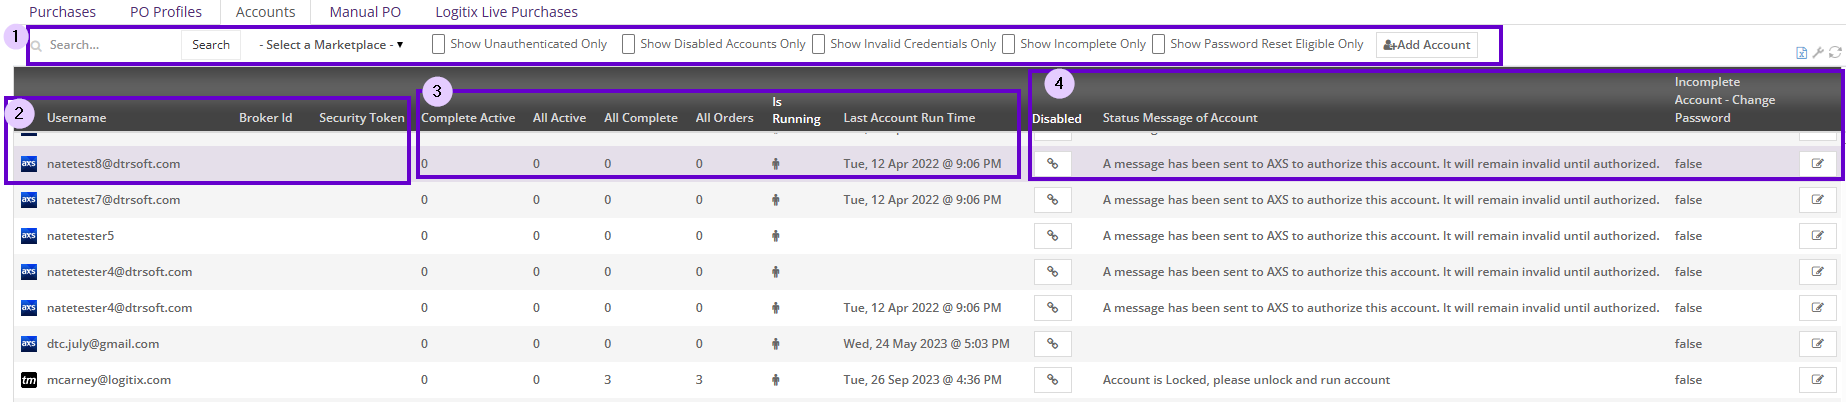Screen dimensions: 1846x402
Task: Refresh the accounts grid
Action: pyautogui.click(x=1835, y=53)
